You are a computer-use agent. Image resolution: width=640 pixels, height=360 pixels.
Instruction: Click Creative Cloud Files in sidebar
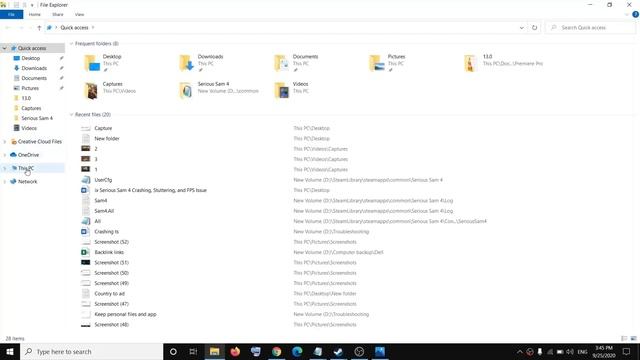[39, 142]
